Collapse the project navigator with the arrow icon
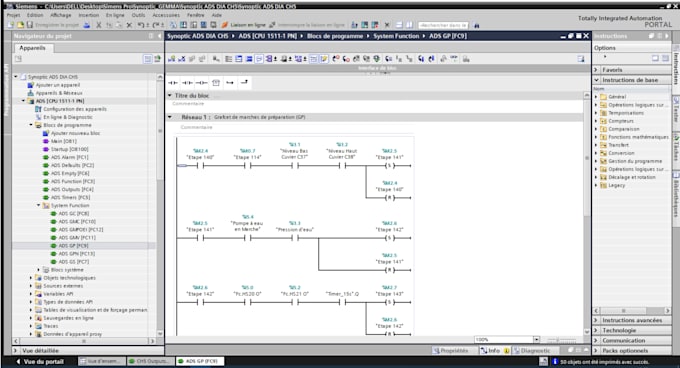This screenshot has height=368, width=680. 159,36
